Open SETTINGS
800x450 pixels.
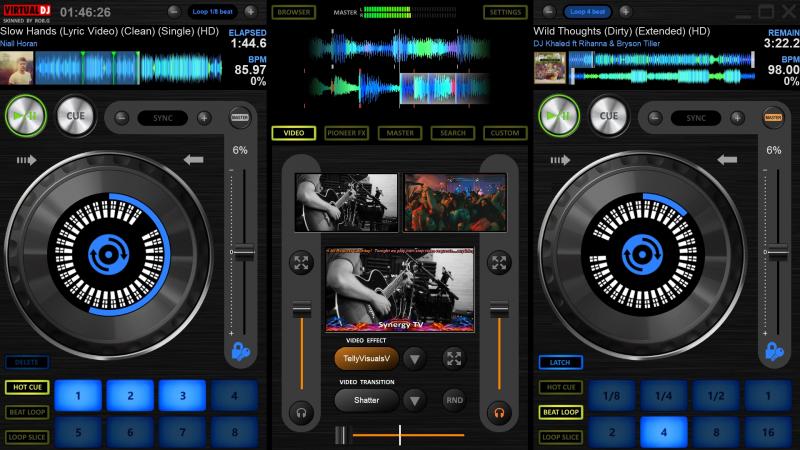tap(505, 12)
